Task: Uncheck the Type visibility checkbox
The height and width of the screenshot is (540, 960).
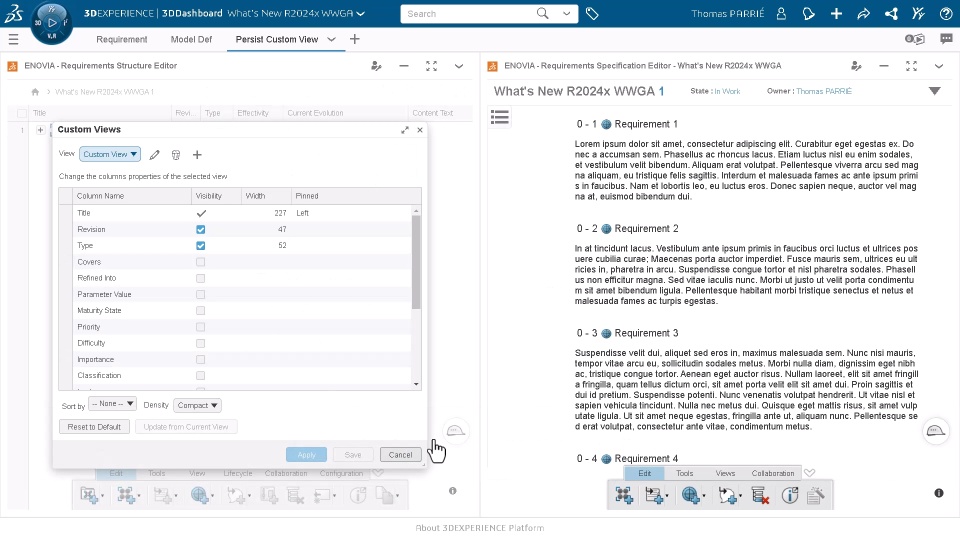Action: (x=200, y=246)
